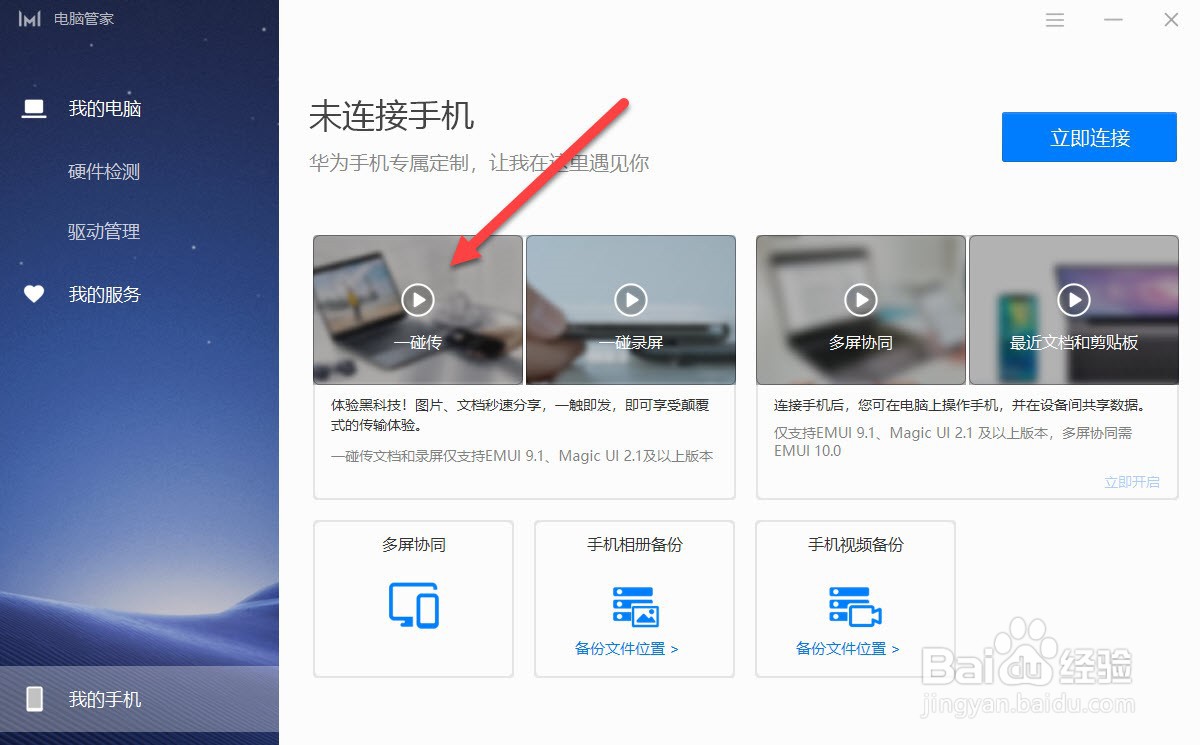This screenshot has height=745, width=1200.
Task: Click the 立即开启 link
Action: 1132,482
